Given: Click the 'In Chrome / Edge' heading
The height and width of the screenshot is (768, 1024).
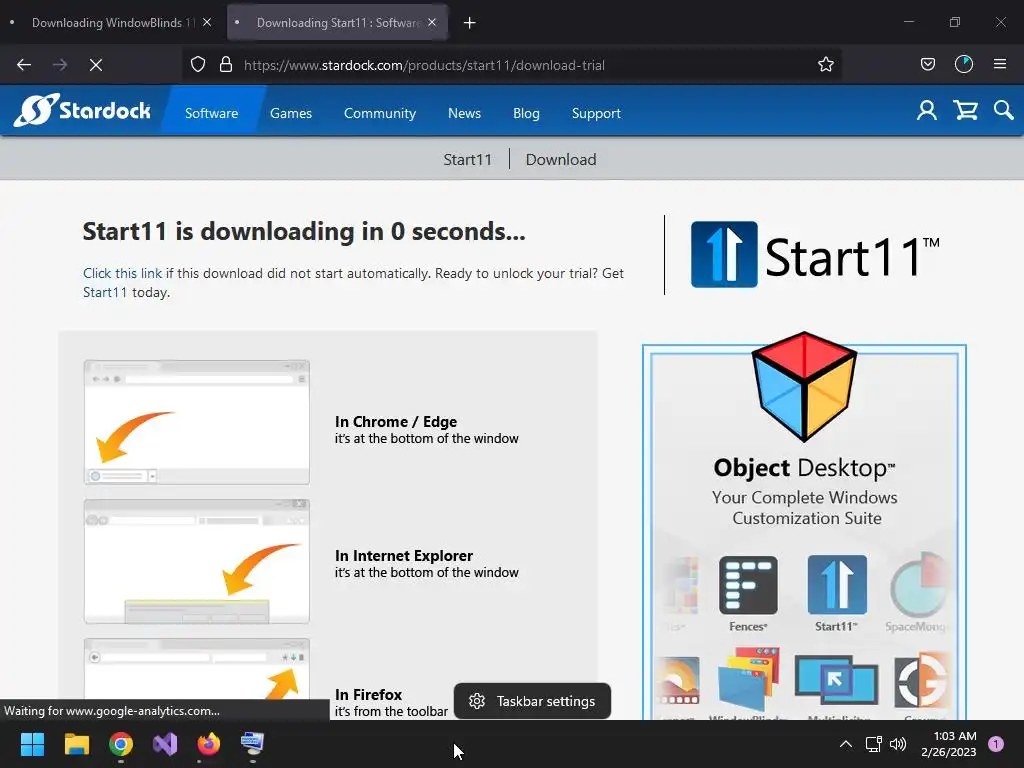Looking at the screenshot, I should [x=396, y=421].
